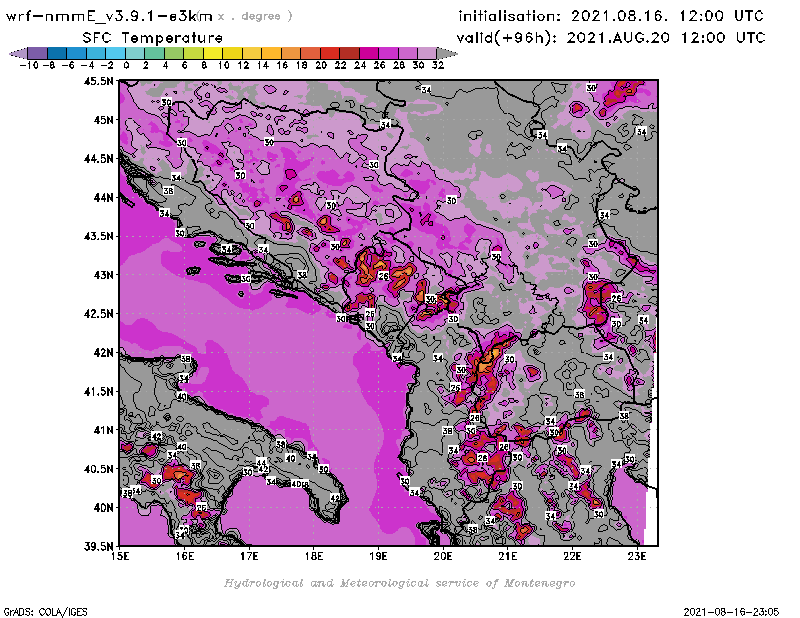Screen dimensions: 800x618
Task: Select the 'initialisation: 2021.08.16. 12:00 UTC' line
Action: (x=611, y=16)
